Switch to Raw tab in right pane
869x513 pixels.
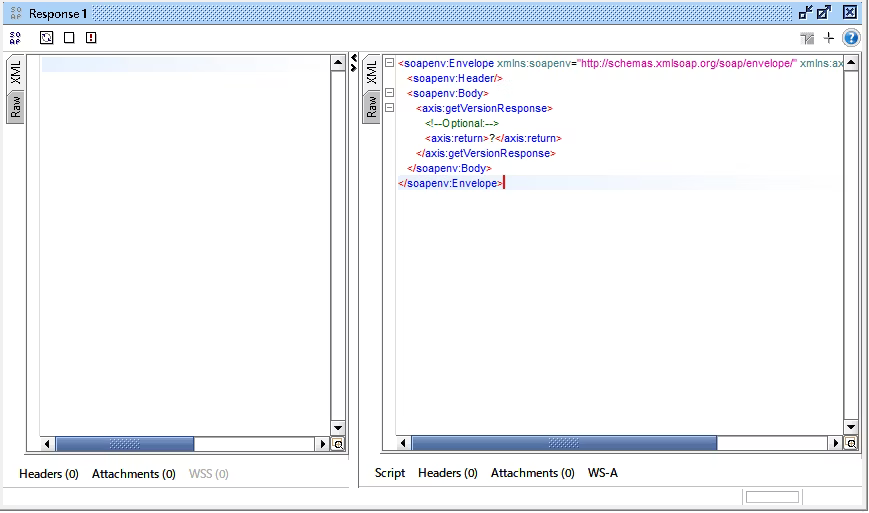(x=372, y=107)
